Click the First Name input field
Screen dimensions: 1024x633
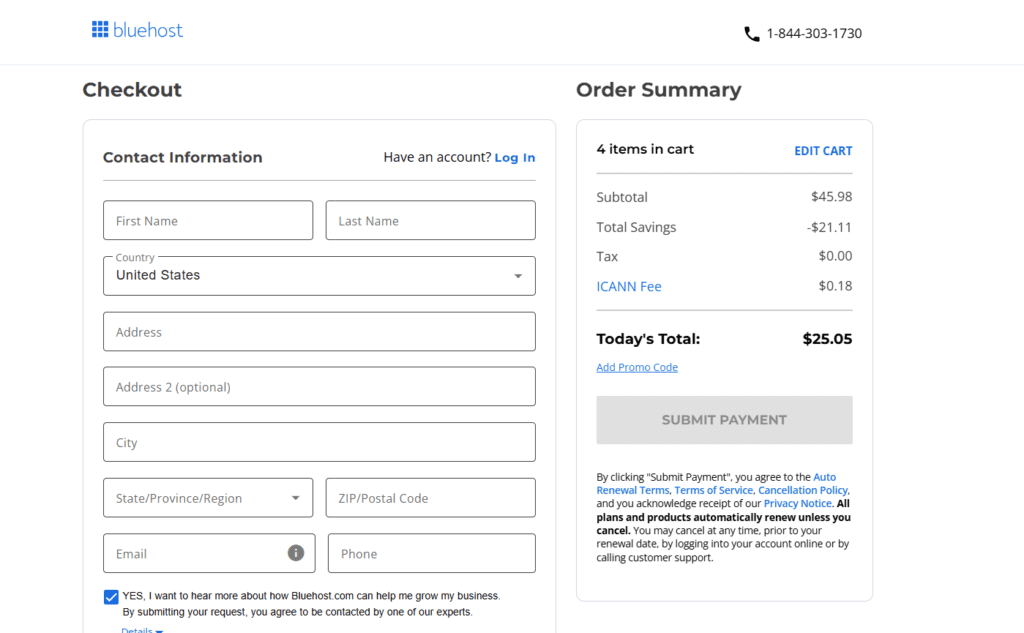[208, 220]
